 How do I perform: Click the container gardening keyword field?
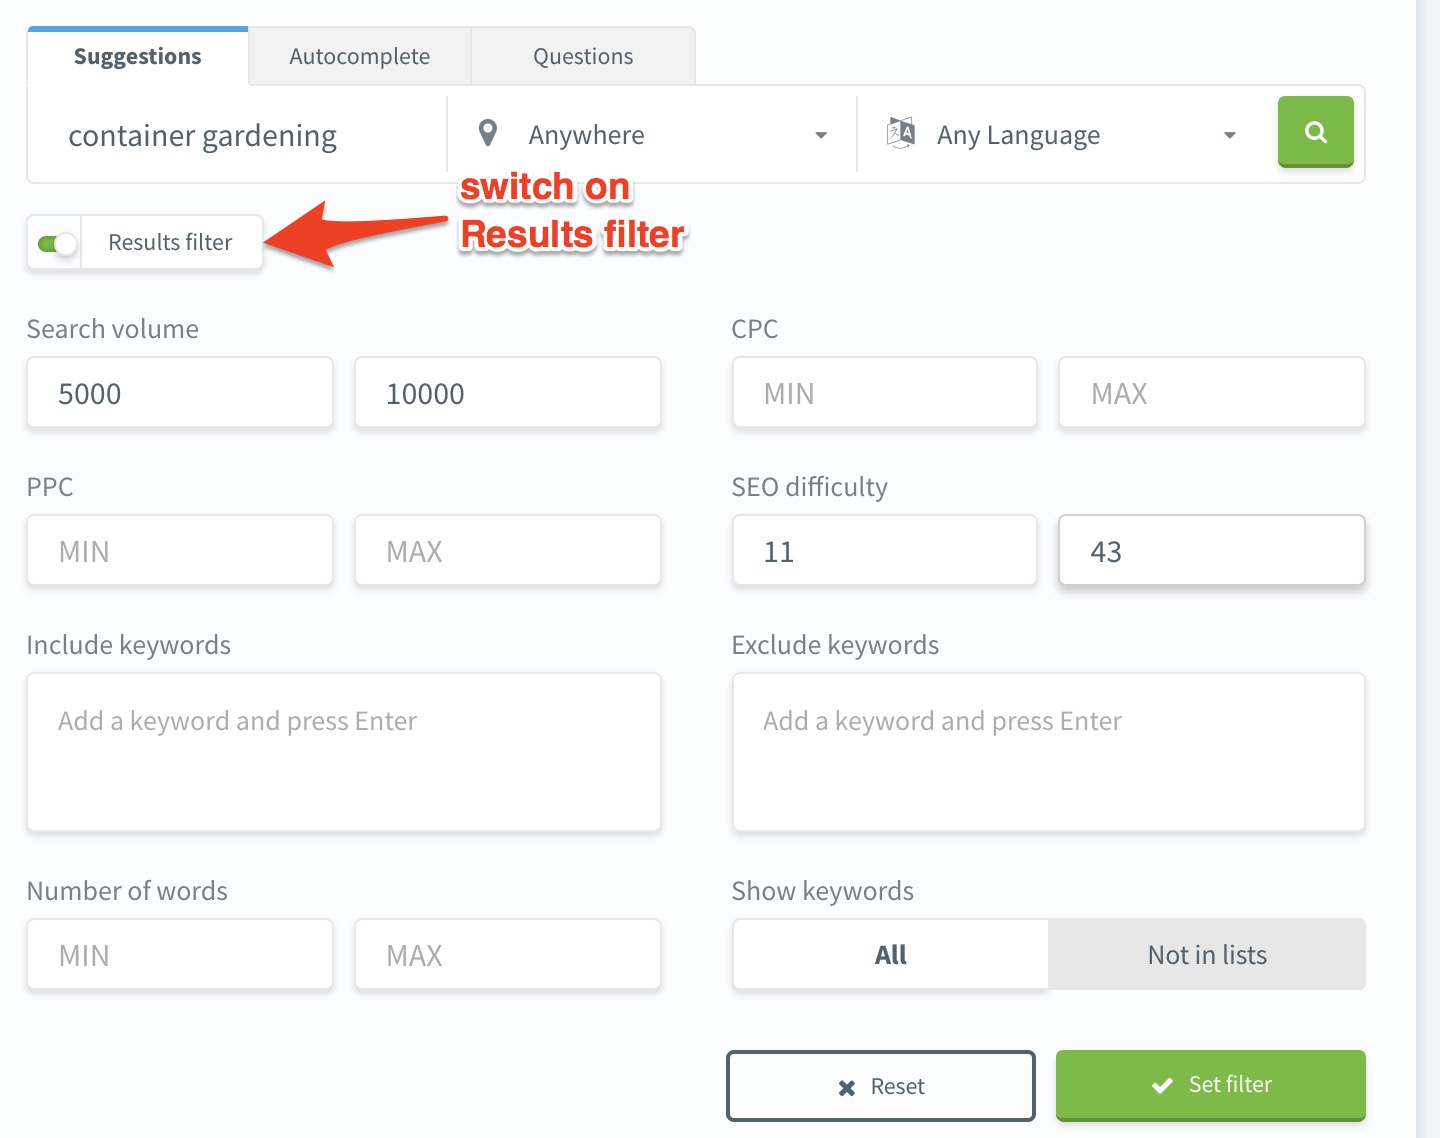click(230, 135)
